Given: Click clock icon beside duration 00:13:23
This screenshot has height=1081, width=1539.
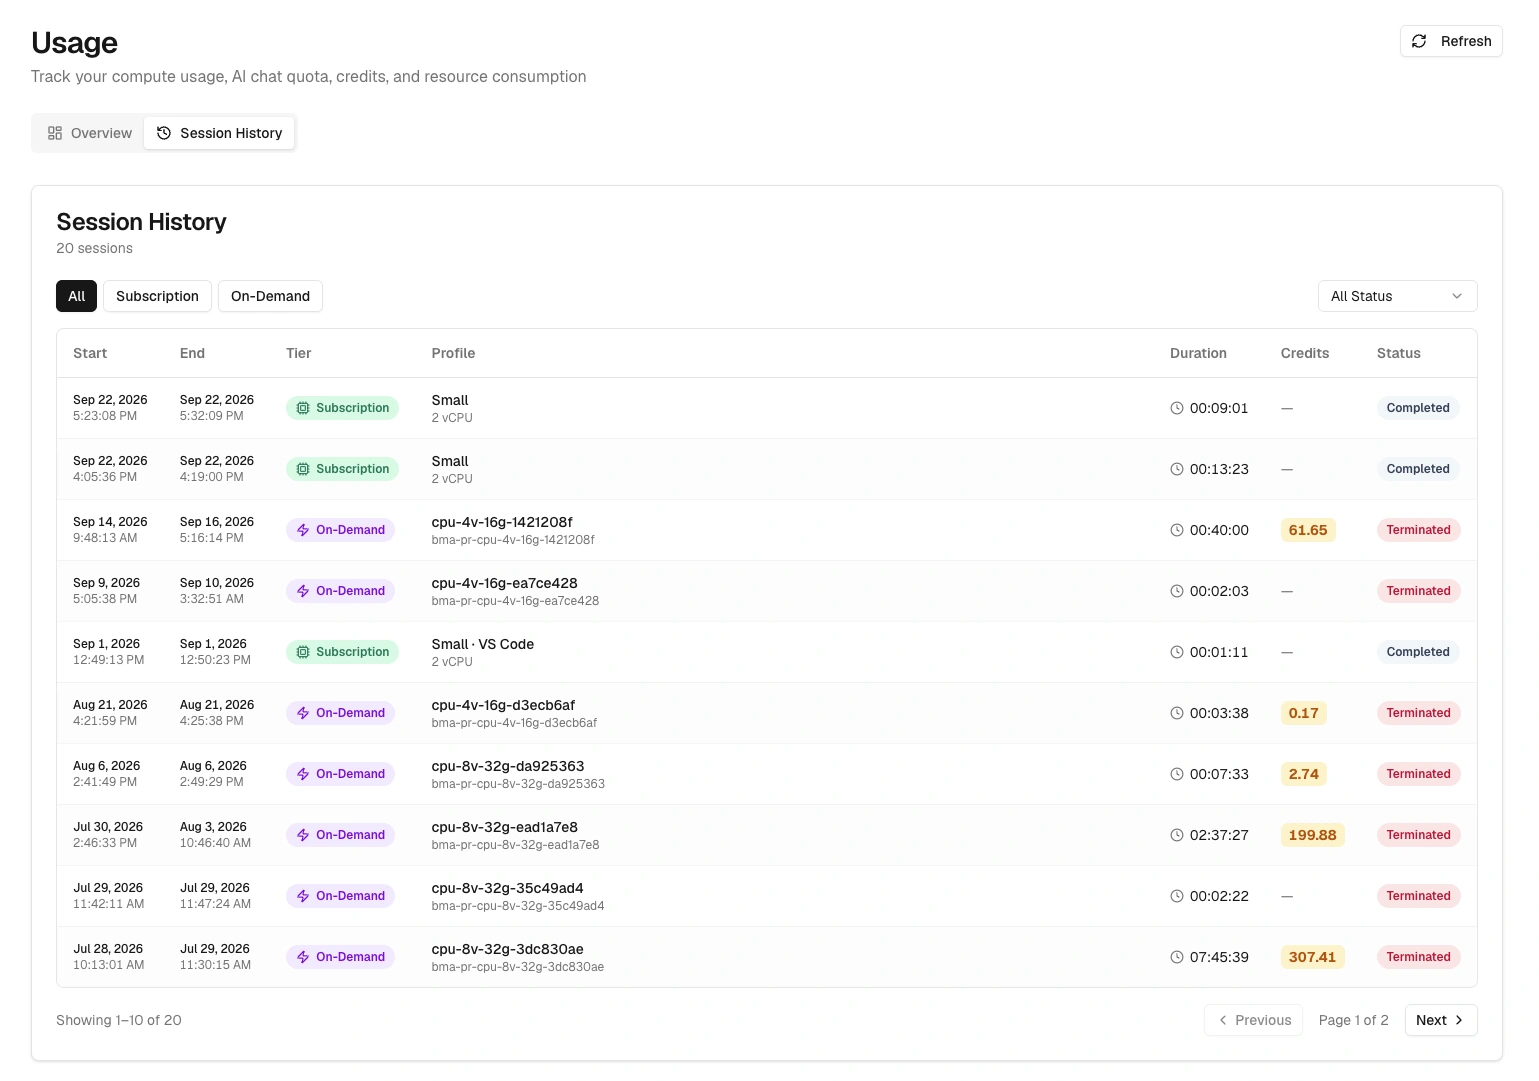Looking at the screenshot, I should pyautogui.click(x=1177, y=469).
